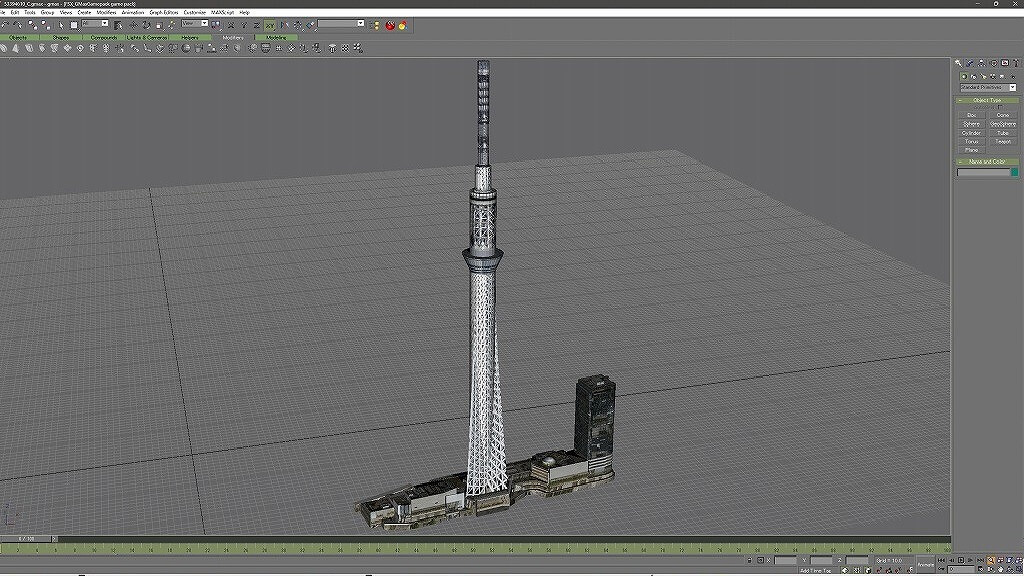Click the Mirror Selected Objects icon
The width and height of the screenshot is (1024, 576).
[x=284, y=25]
